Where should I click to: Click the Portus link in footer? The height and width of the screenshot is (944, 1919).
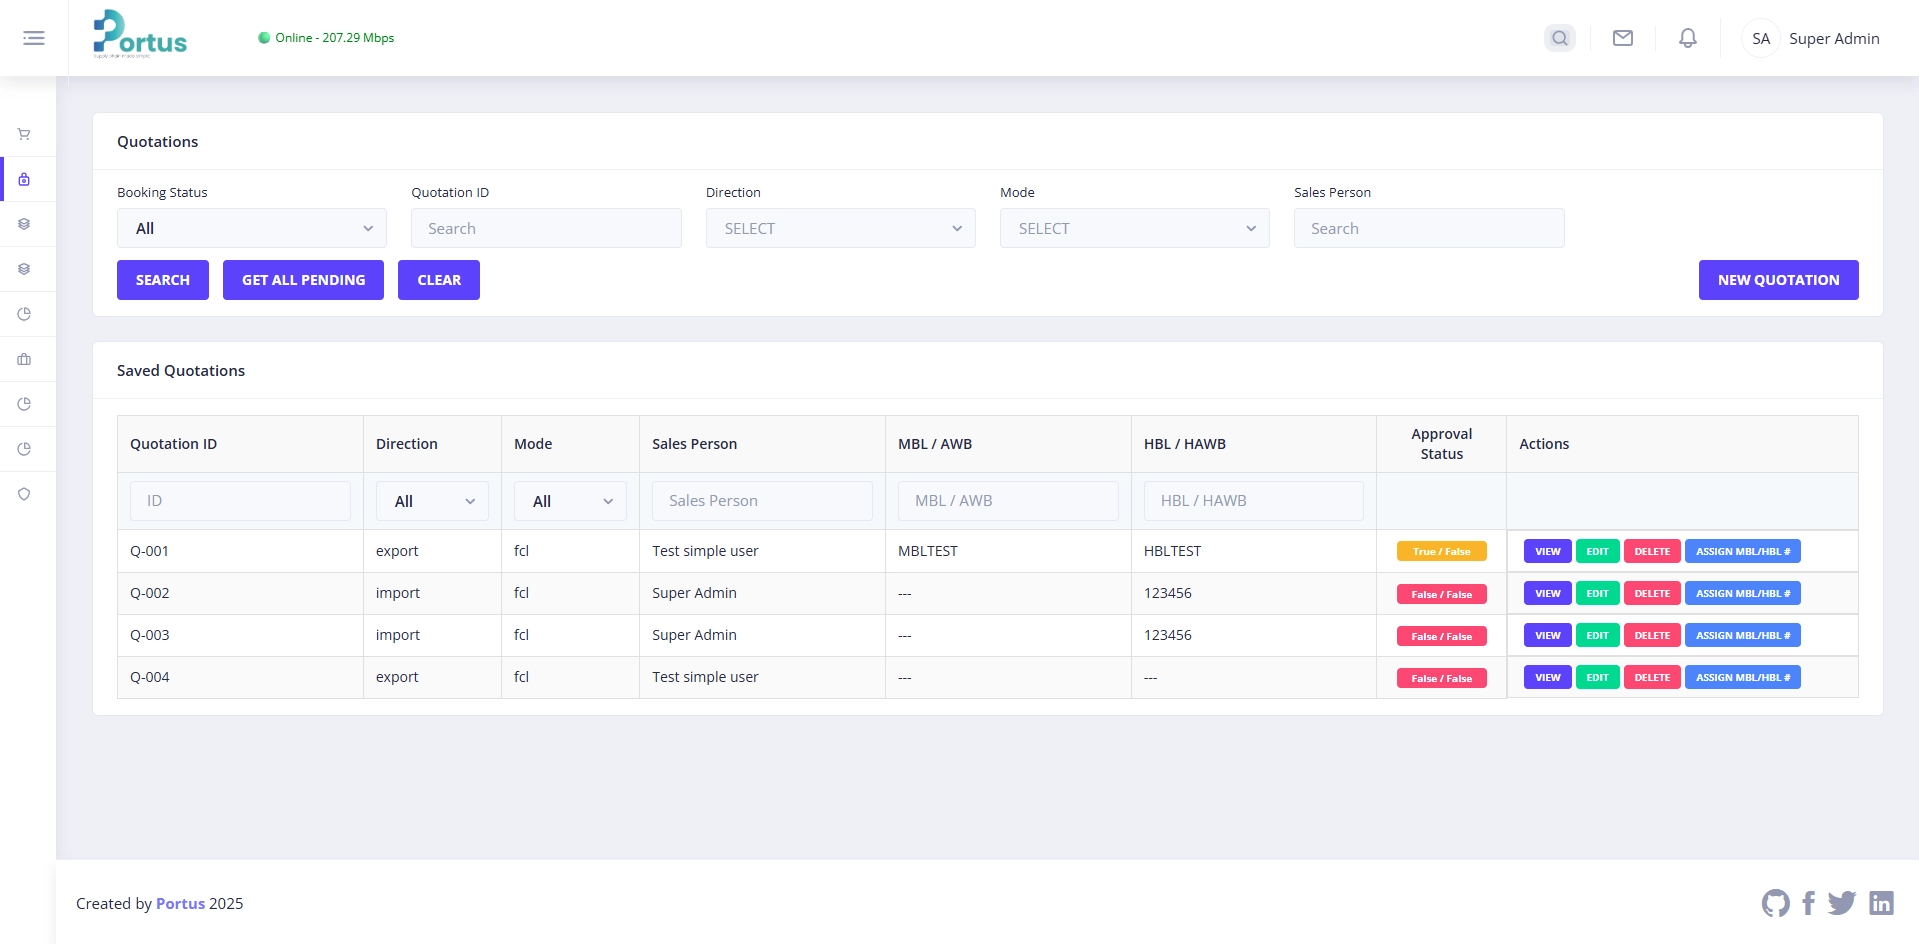(x=180, y=903)
